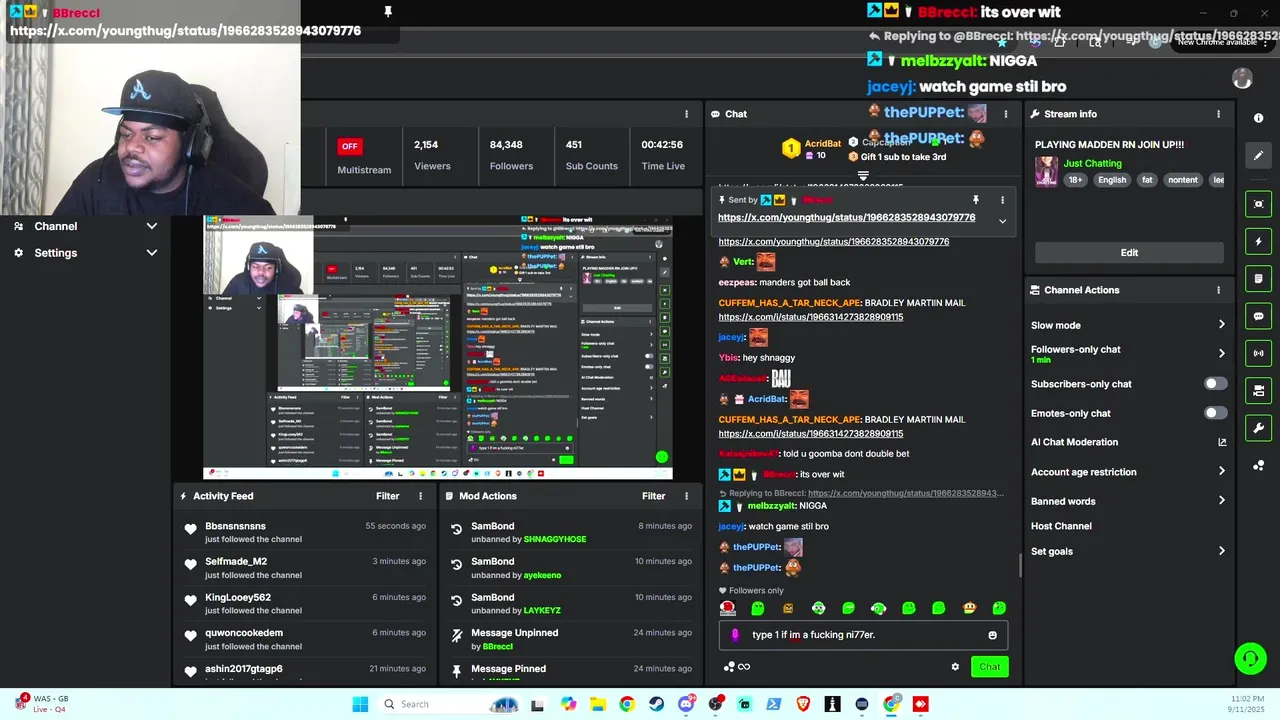Expand Banned words settings
This screenshot has width=1280, height=720.
pyautogui.click(x=1221, y=501)
